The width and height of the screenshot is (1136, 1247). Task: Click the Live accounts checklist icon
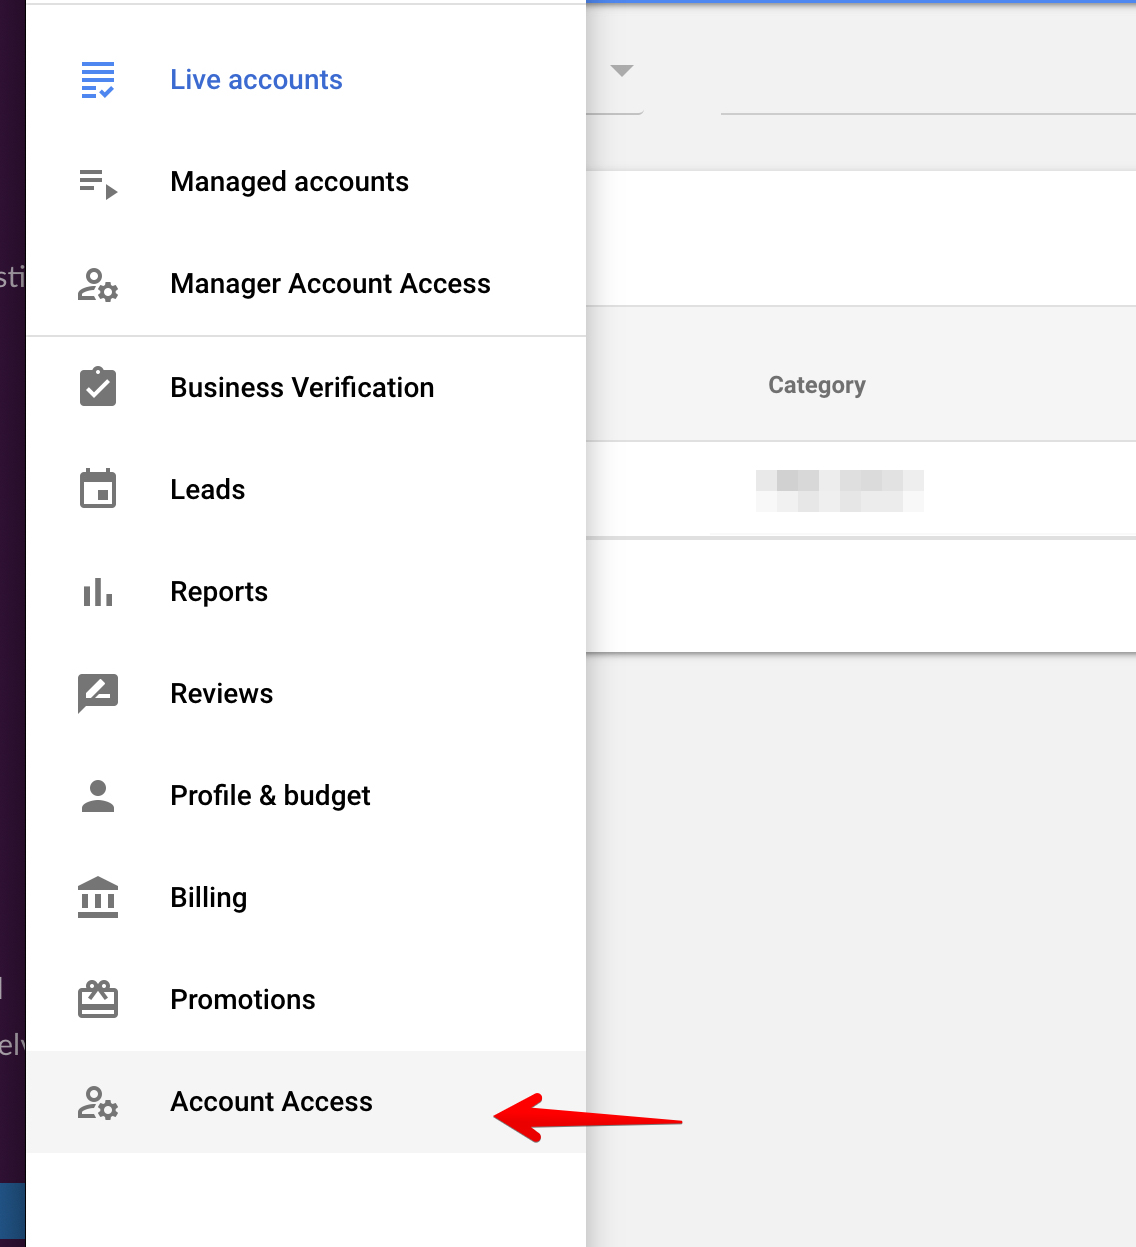tap(98, 80)
